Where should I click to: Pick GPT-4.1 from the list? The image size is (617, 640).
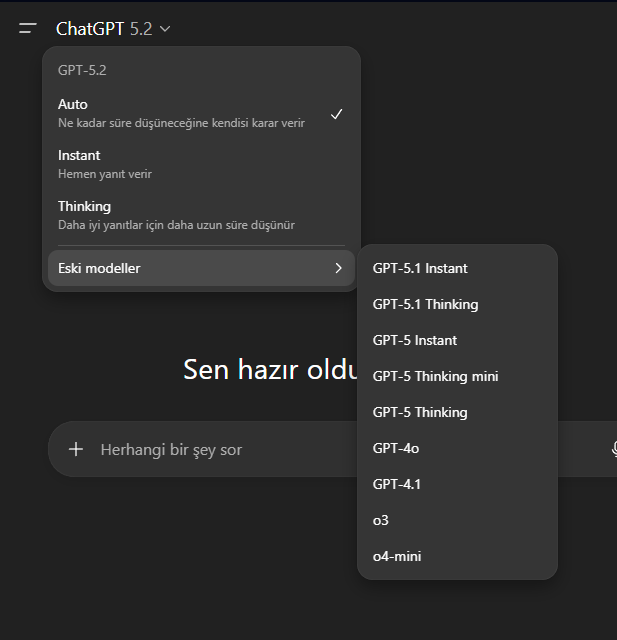[x=457, y=484]
